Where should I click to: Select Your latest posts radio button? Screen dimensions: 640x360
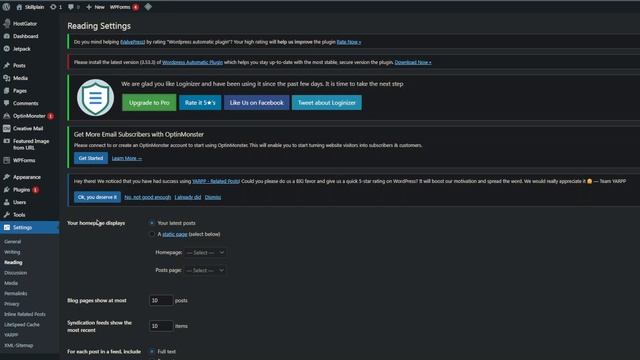152,223
